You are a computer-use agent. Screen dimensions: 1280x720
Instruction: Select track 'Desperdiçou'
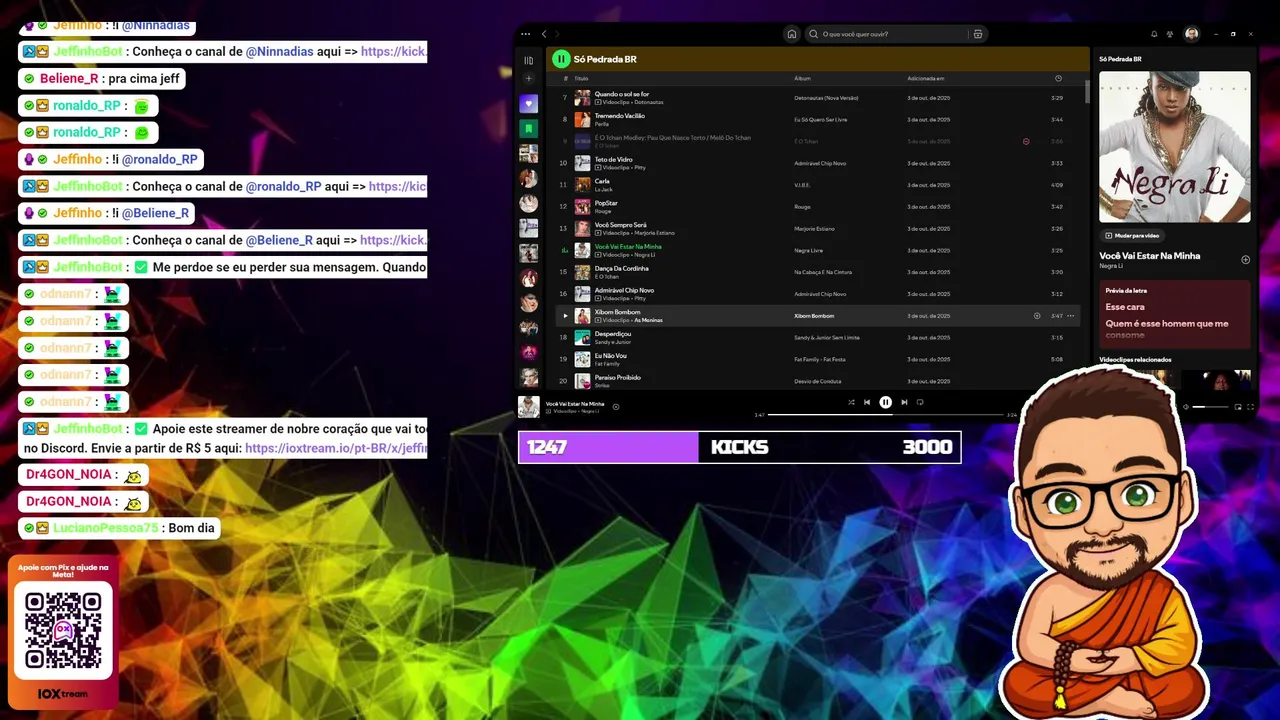[613, 334]
